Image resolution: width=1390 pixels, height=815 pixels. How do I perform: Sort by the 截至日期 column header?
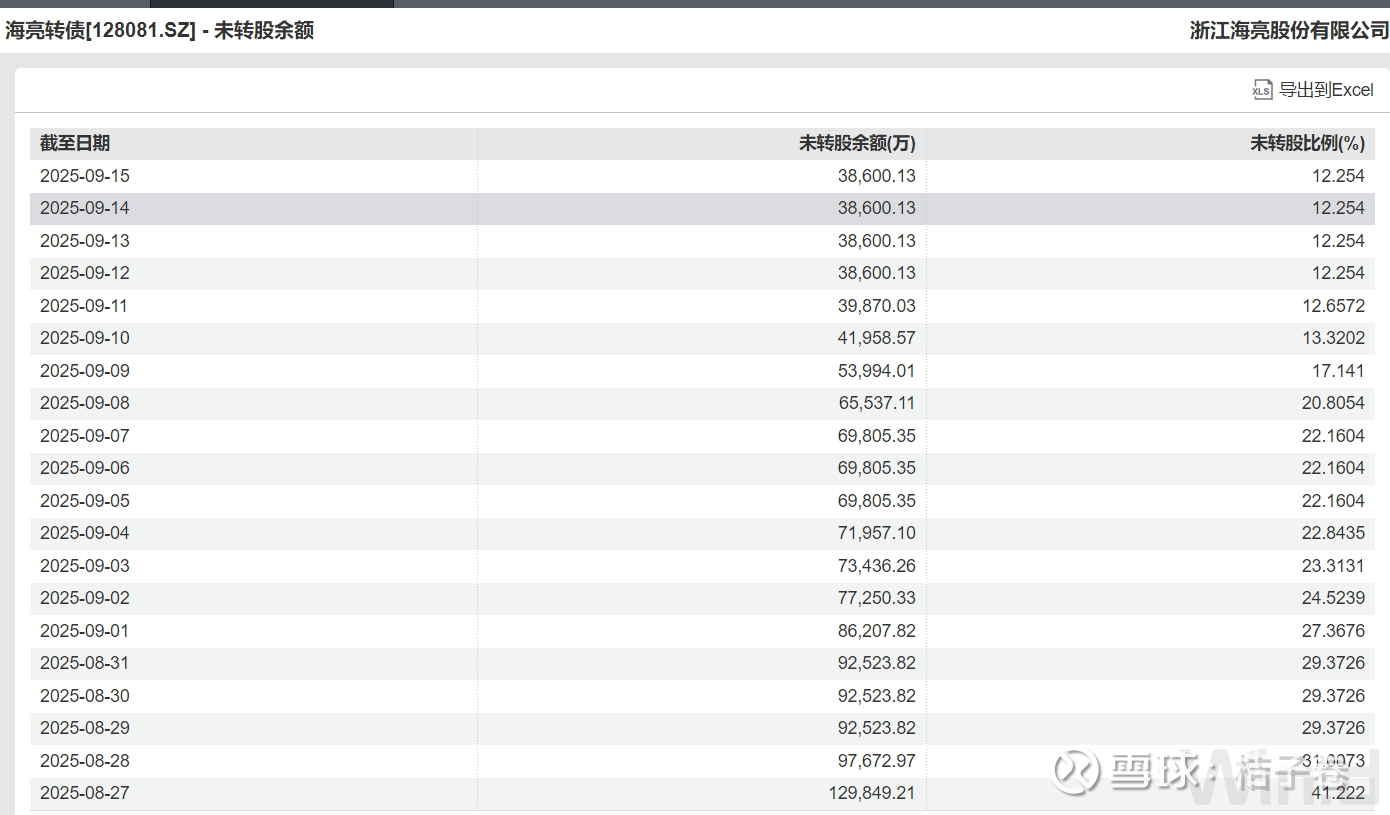75,143
